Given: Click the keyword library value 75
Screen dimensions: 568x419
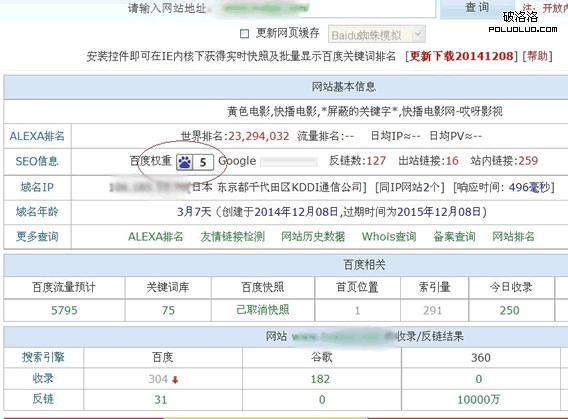Looking at the screenshot, I should tap(168, 310).
